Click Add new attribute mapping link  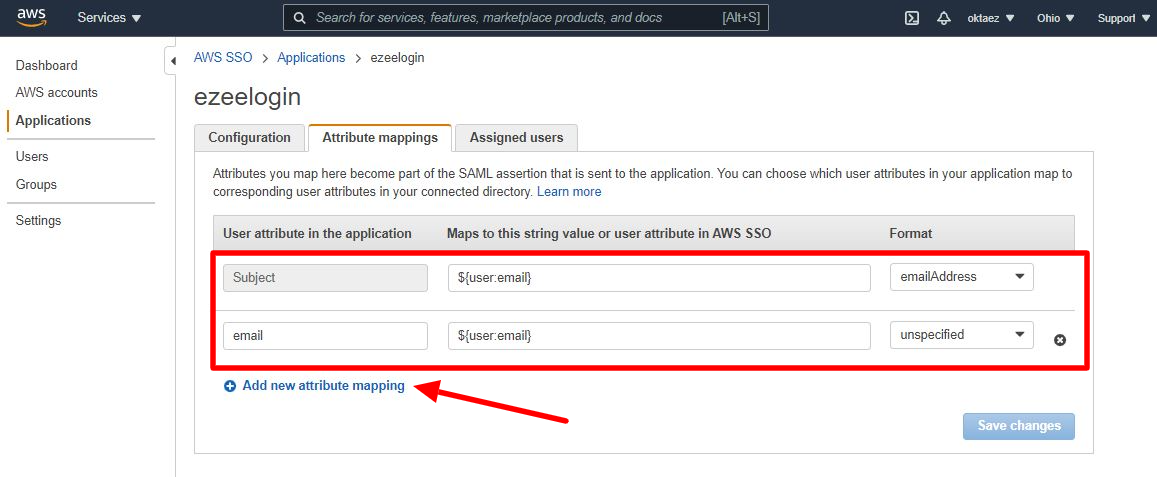coord(323,385)
